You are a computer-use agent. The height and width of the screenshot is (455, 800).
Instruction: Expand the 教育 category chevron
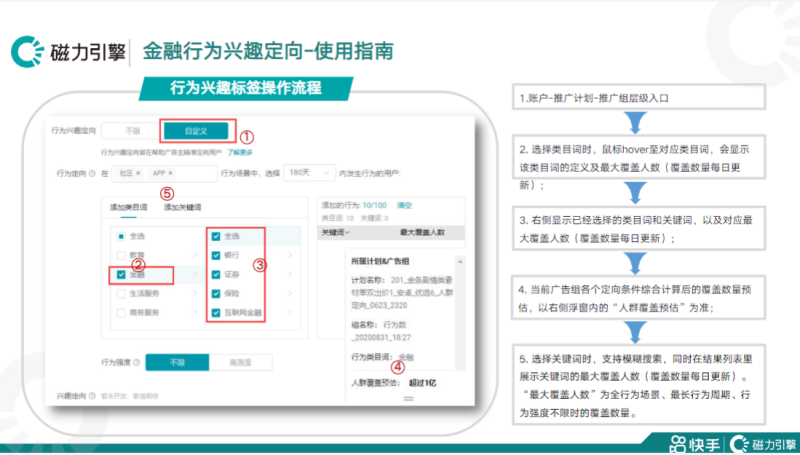pos(195,255)
